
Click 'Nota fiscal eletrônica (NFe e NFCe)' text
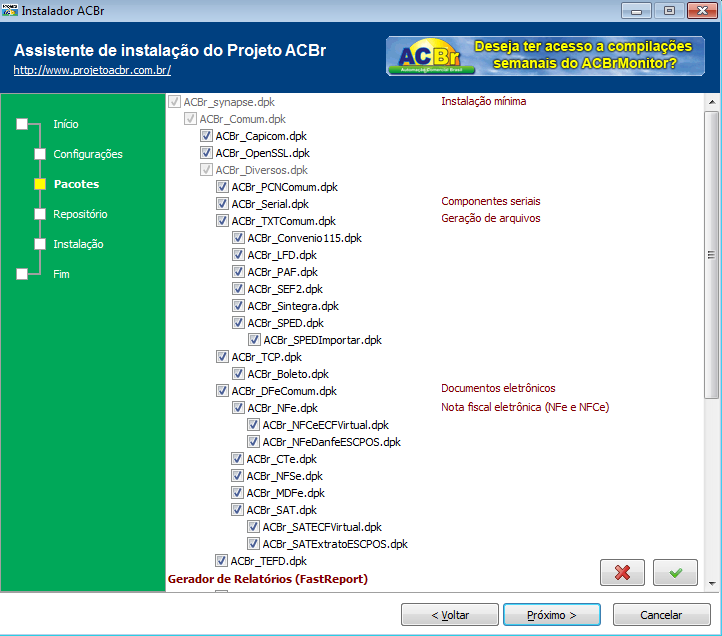[525, 407]
